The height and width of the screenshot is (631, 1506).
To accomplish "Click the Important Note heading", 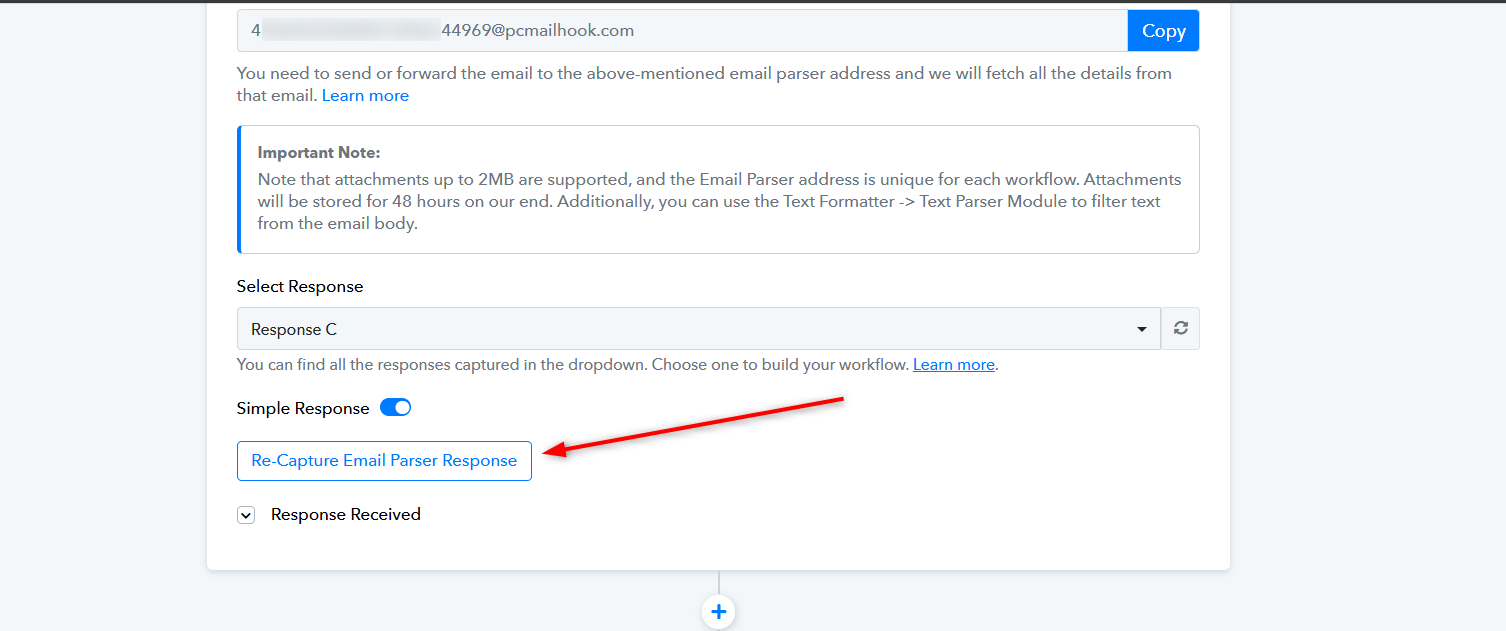I will (x=319, y=153).
